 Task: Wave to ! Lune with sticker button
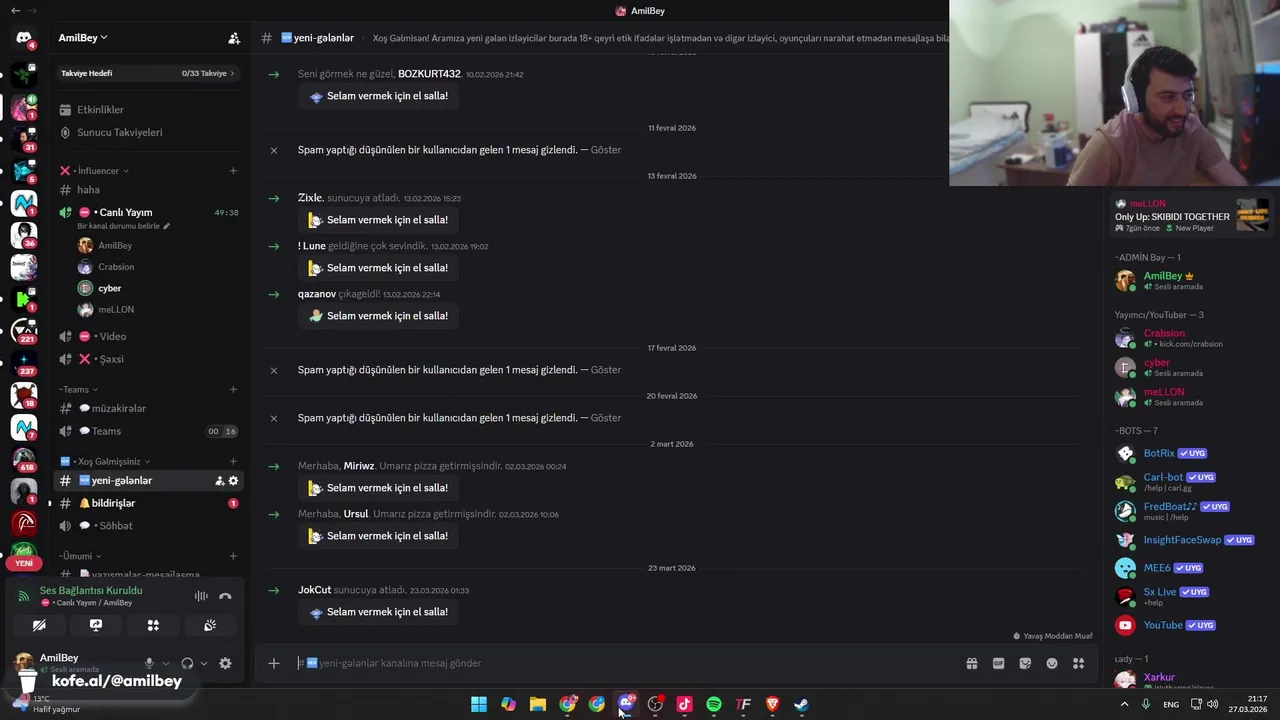[x=378, y=268]
